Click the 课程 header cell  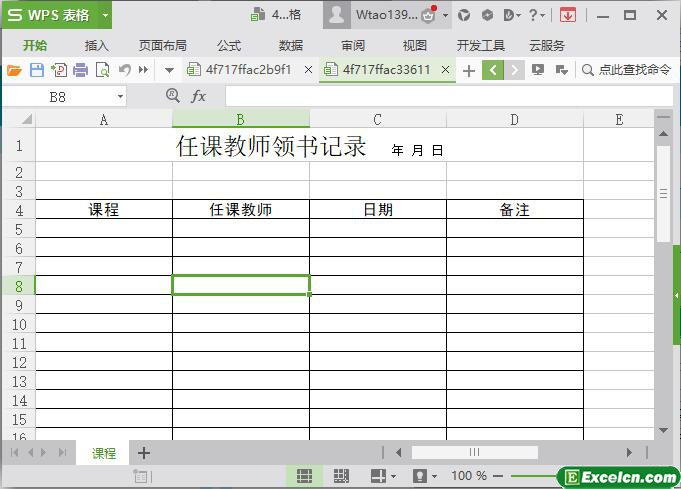point(104,209)
